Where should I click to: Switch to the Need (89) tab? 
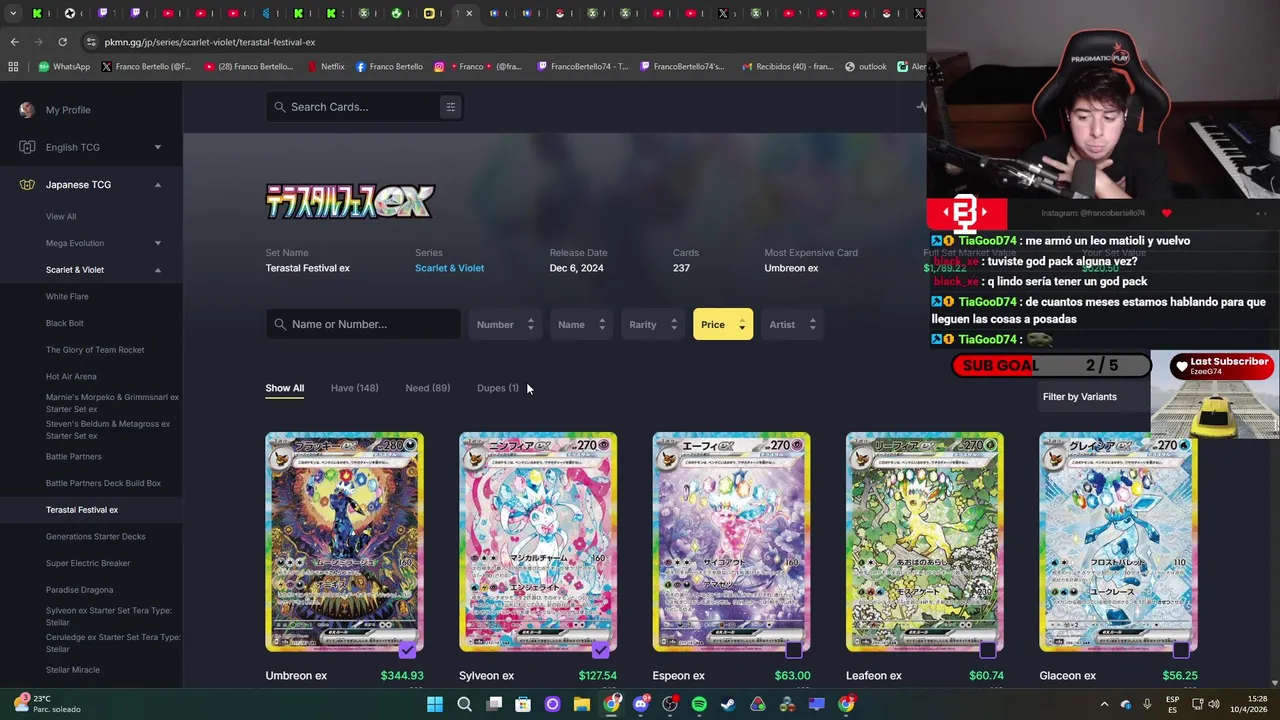427,388
